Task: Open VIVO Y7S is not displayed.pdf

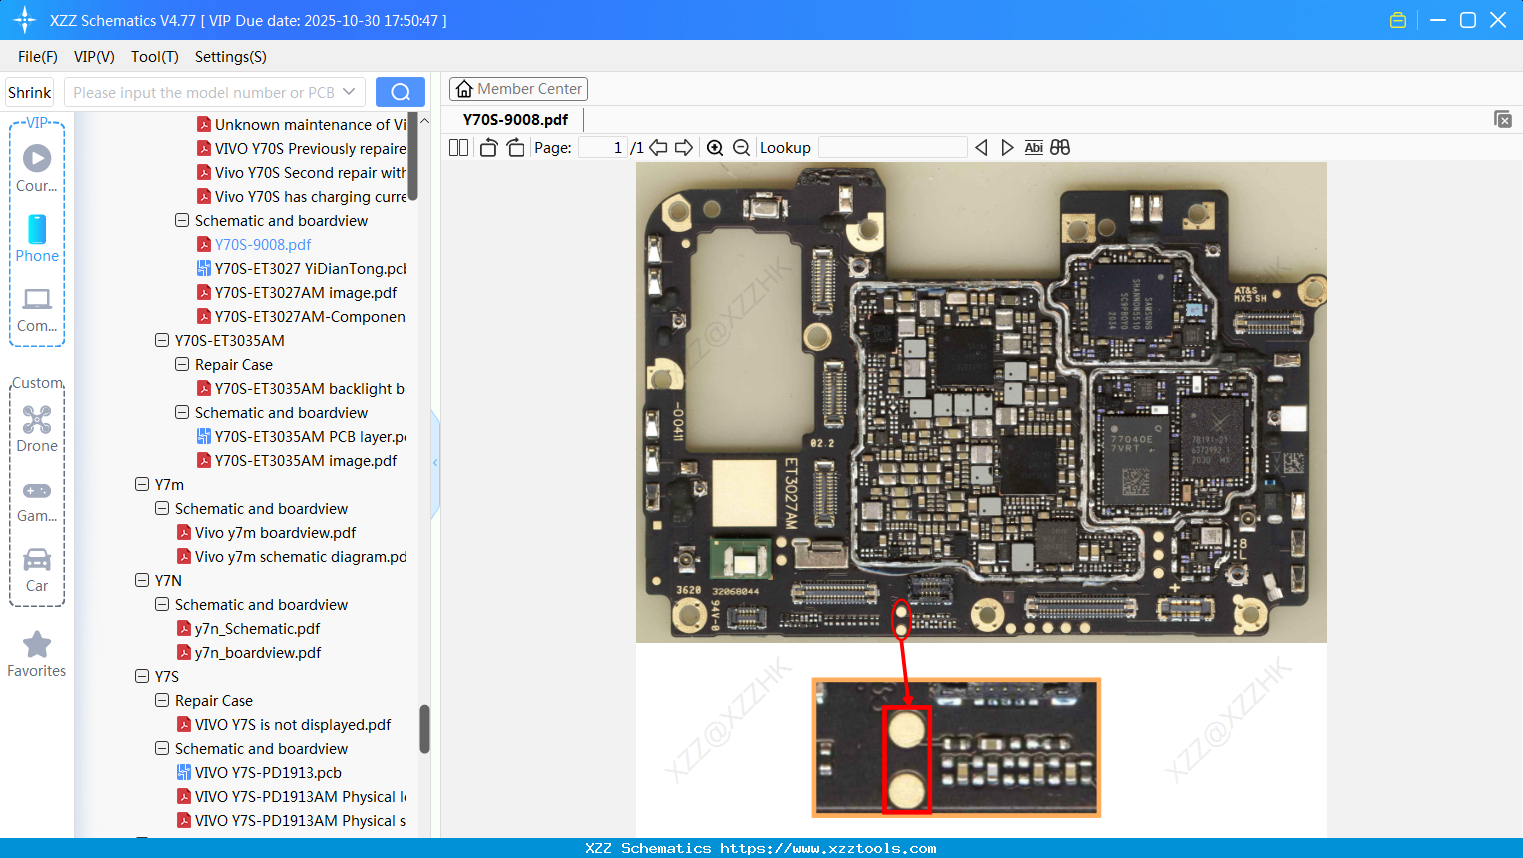Action: (x=284, y=724)
